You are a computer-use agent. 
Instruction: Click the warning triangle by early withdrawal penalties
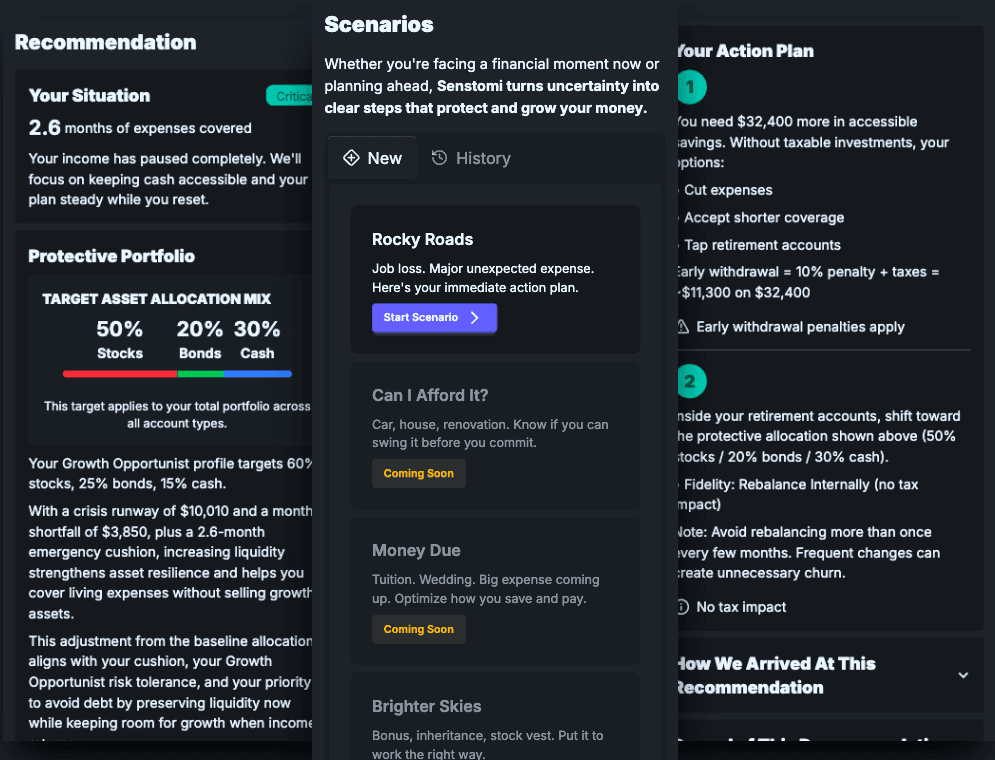683,327
